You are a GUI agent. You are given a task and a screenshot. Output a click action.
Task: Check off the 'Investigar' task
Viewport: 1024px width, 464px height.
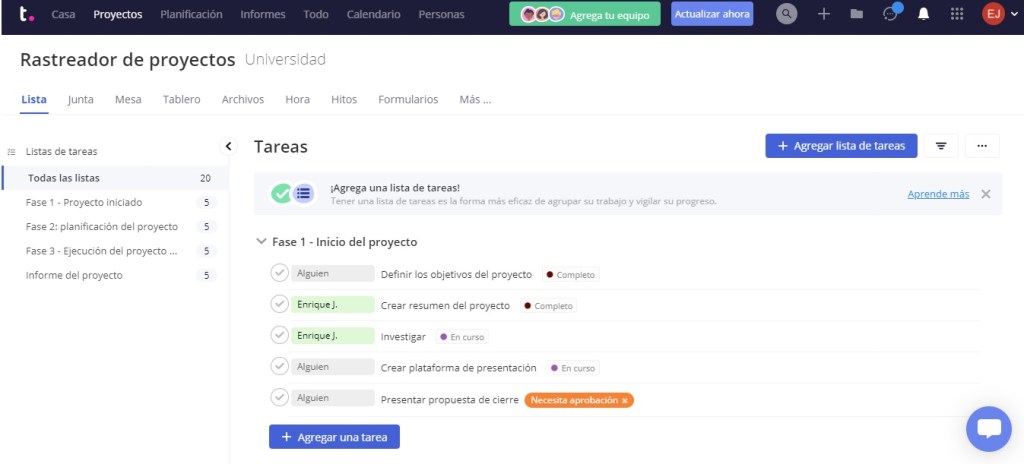[x=280, y=335]
